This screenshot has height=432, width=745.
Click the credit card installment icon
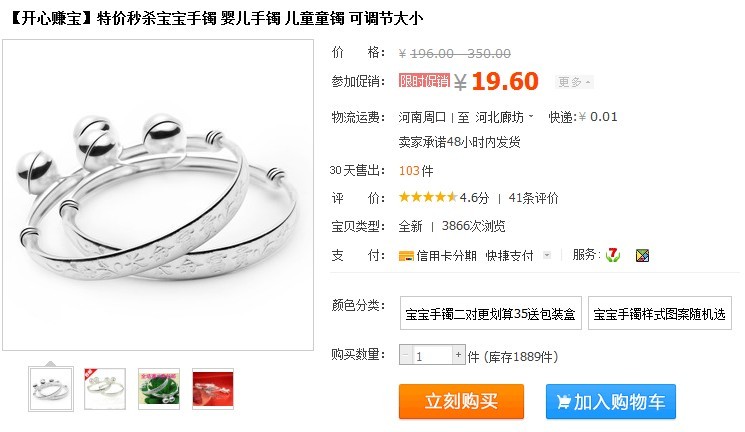click(406, 256)
